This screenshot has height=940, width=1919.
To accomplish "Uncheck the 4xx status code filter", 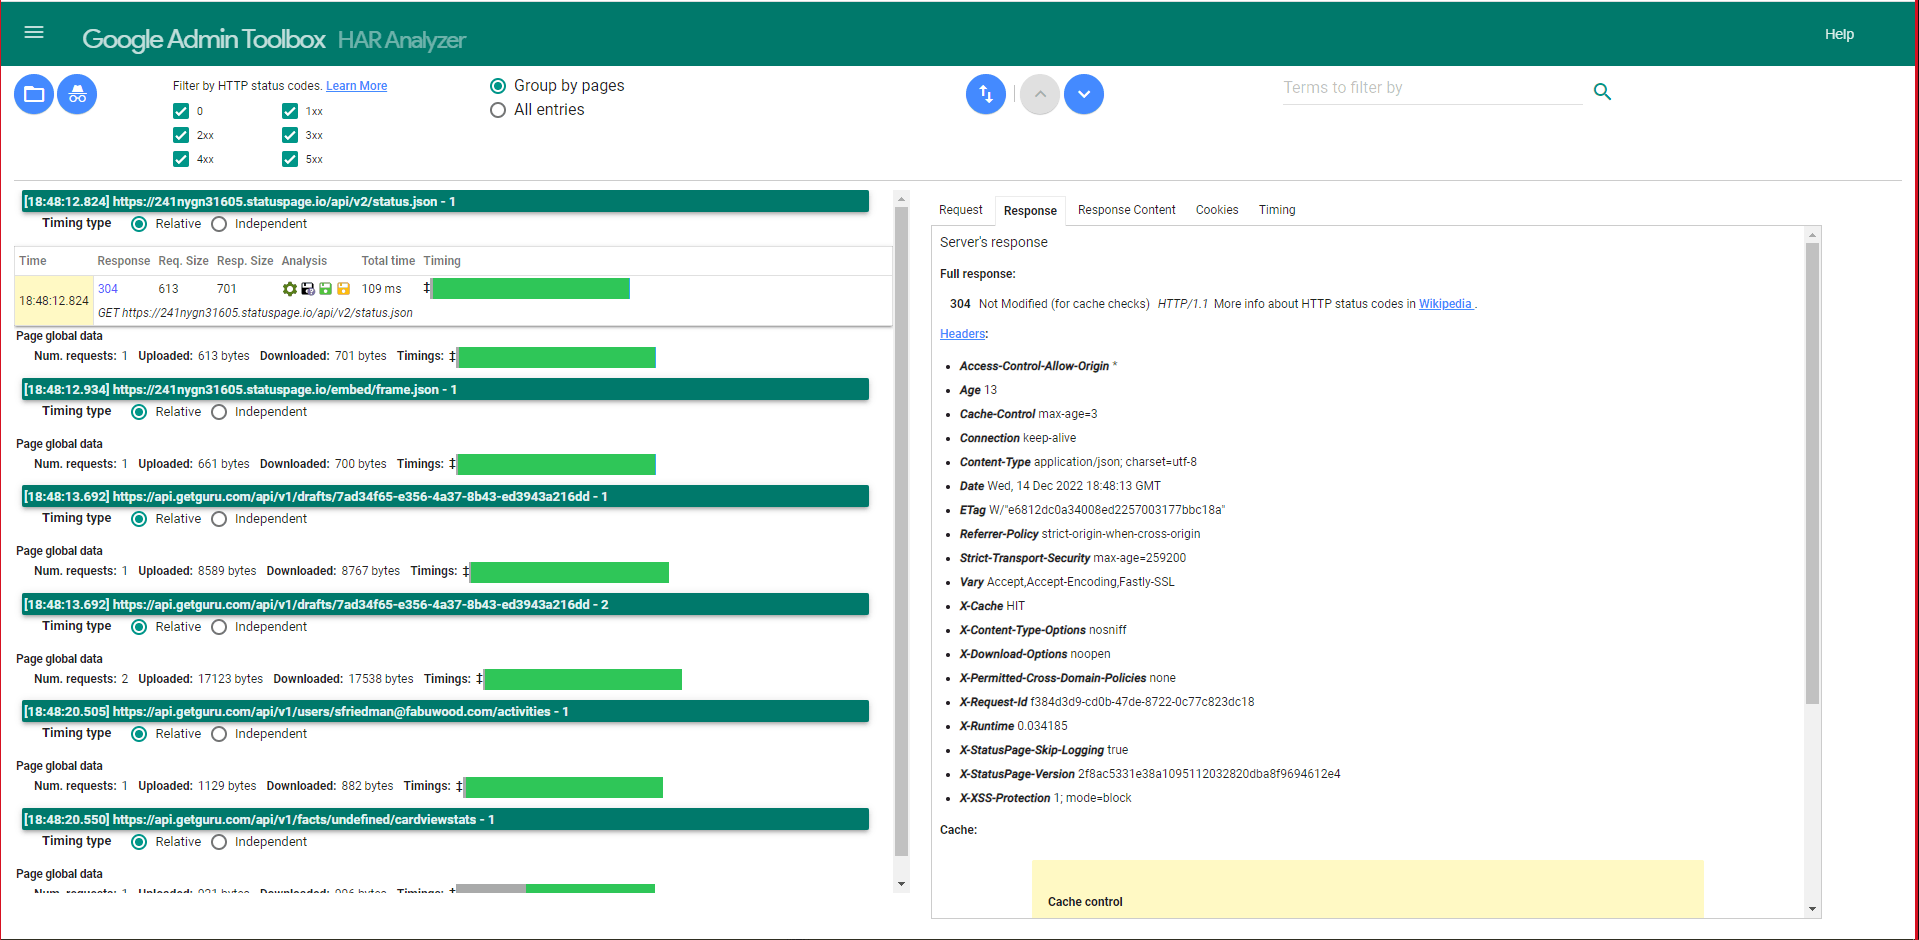I will coord(181,158).
